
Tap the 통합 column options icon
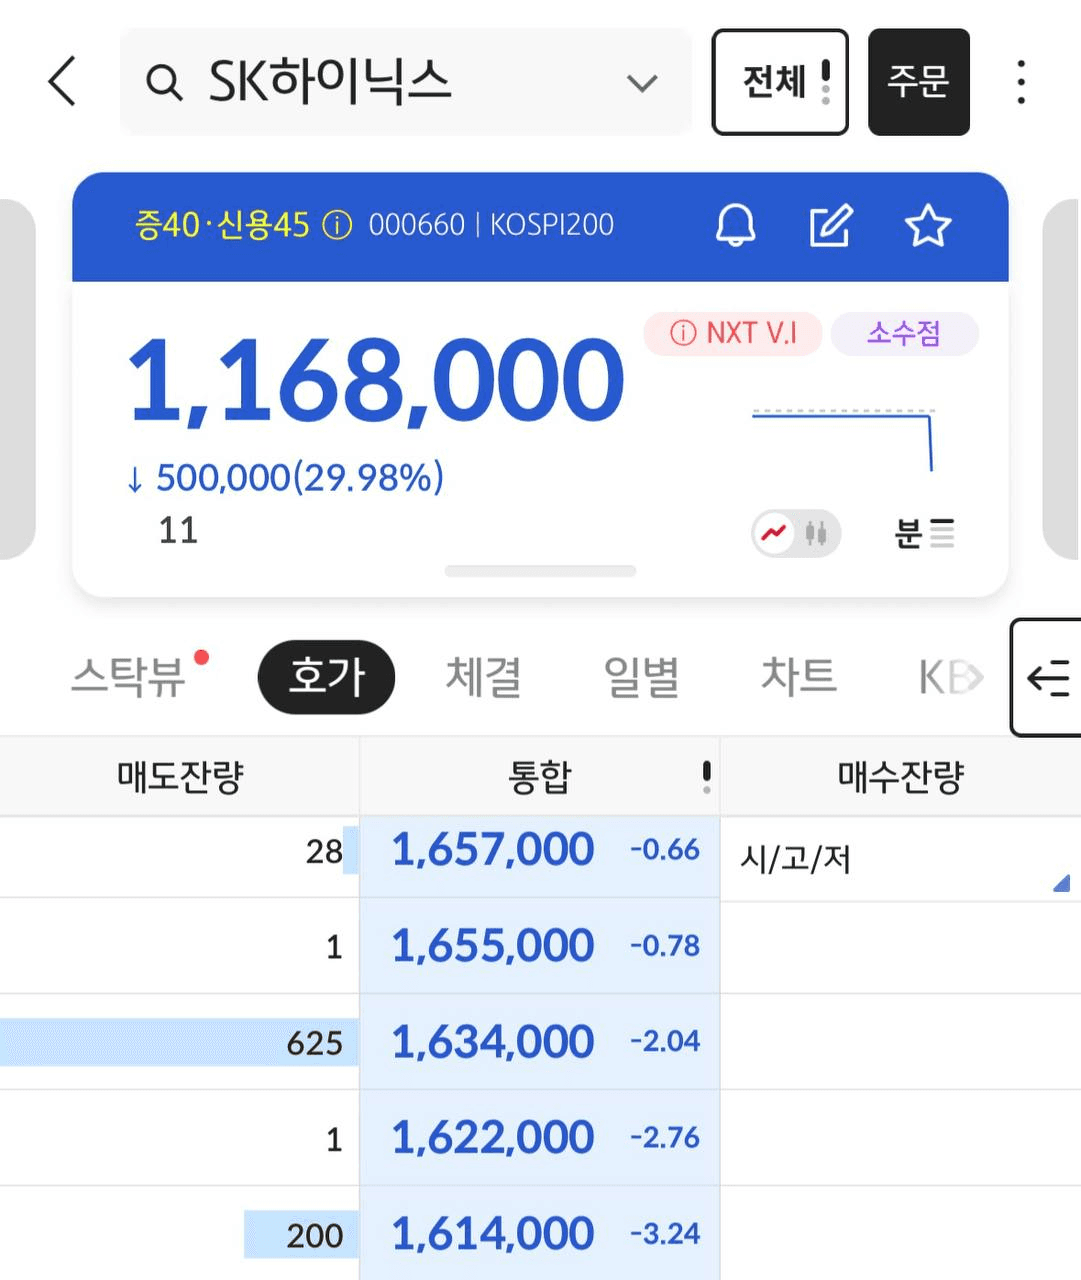(706, 777)
